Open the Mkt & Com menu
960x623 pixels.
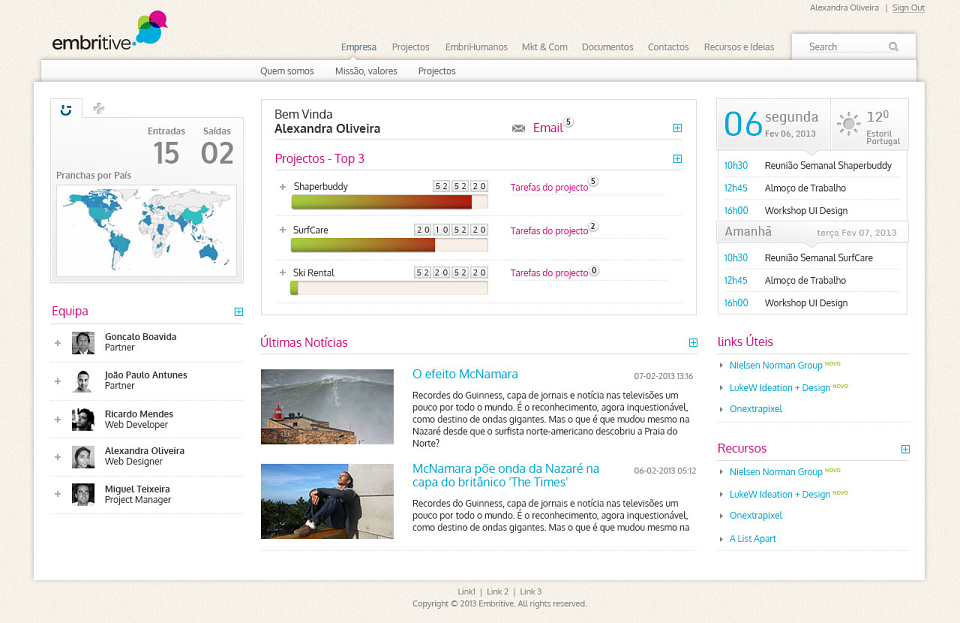(x=544, y=47)
